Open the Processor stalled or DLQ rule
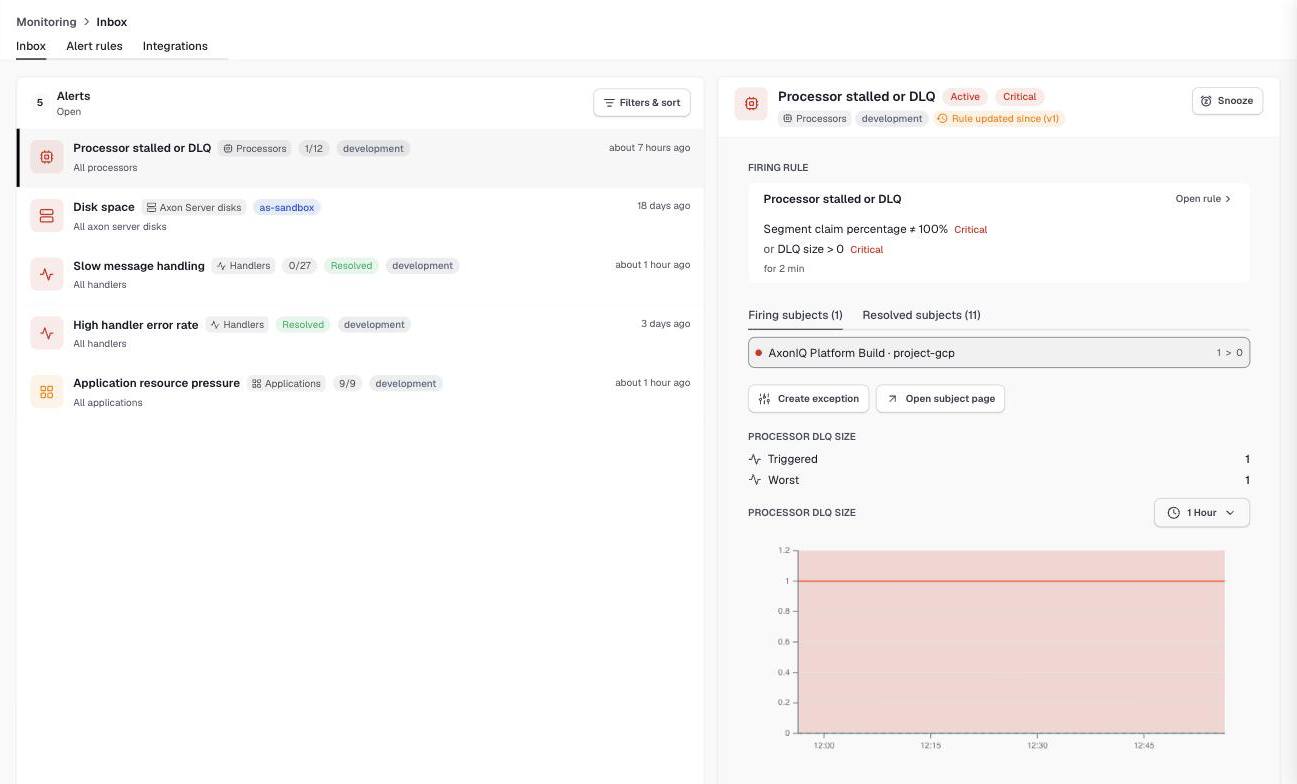Image resolution: width=1297 pixels, height=784 pixels. [x=1203, y=199]
